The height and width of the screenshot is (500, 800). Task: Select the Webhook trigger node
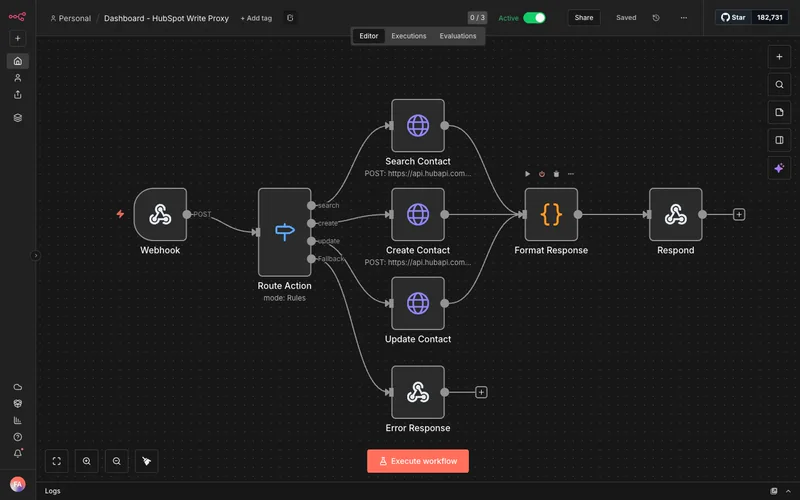pos(160,214)
